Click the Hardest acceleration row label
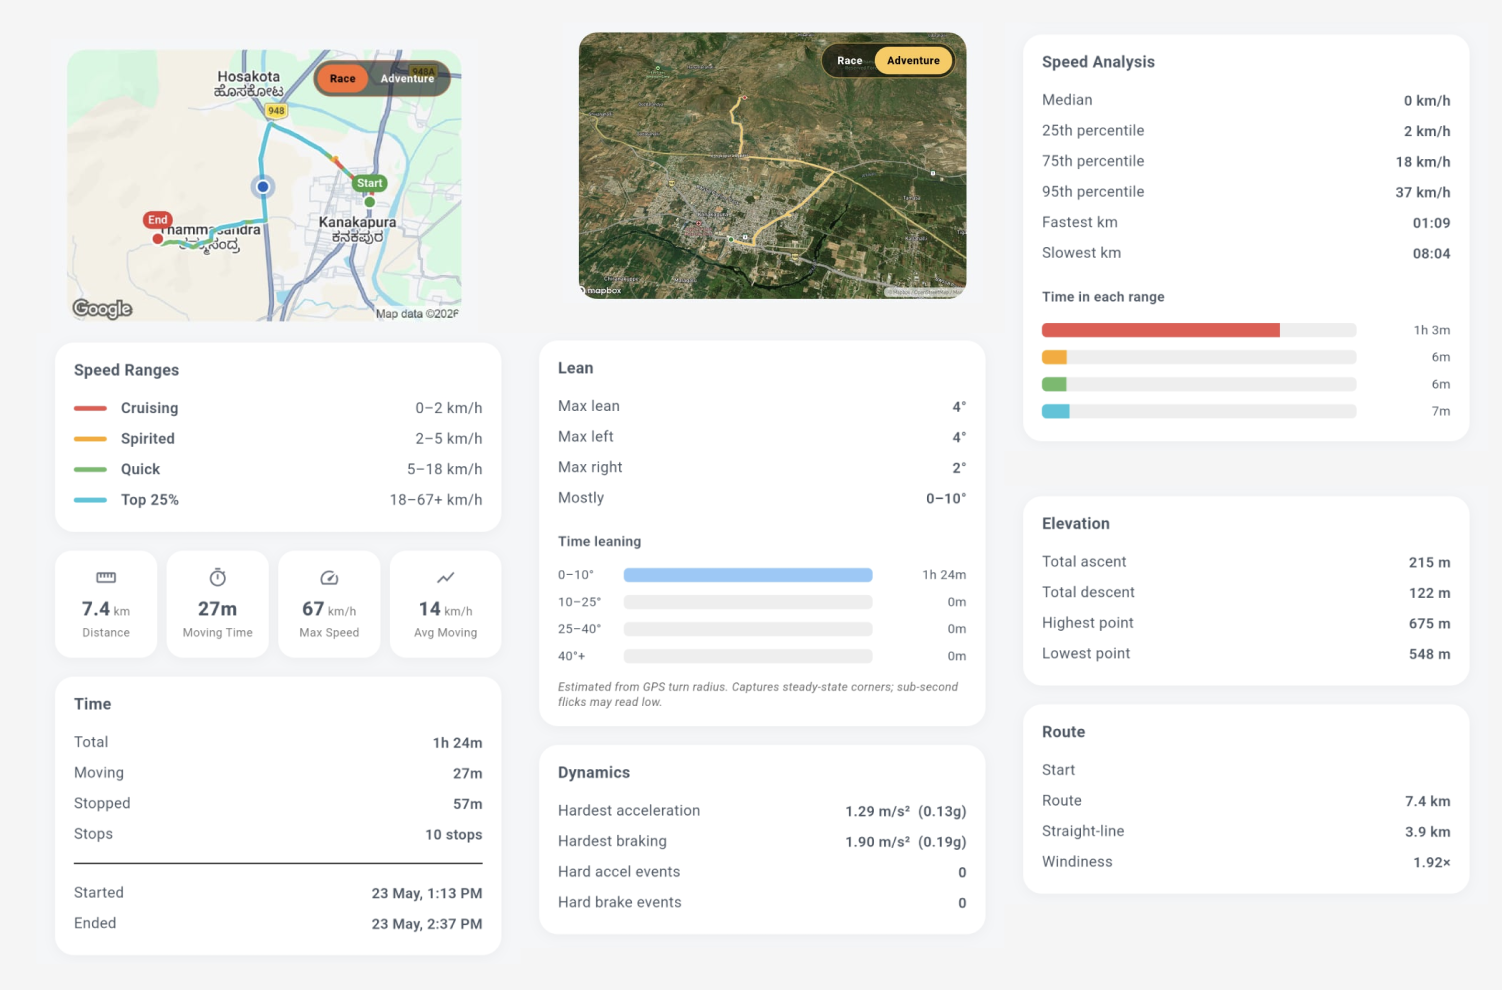 click(x=629, y=811)
